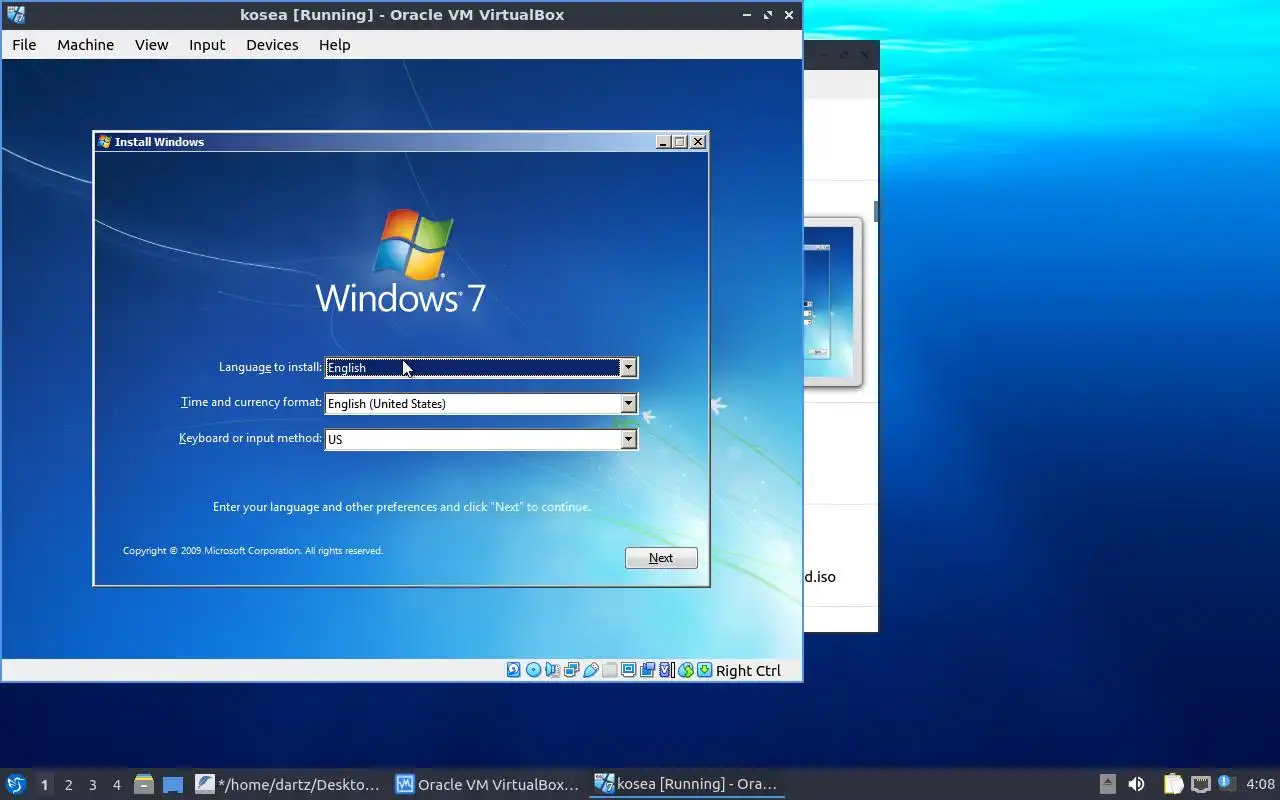Viewport: 1280px width, 800px height.
Task: Click the audio indicator in VM status bar
Action: (x=552, y=670)
